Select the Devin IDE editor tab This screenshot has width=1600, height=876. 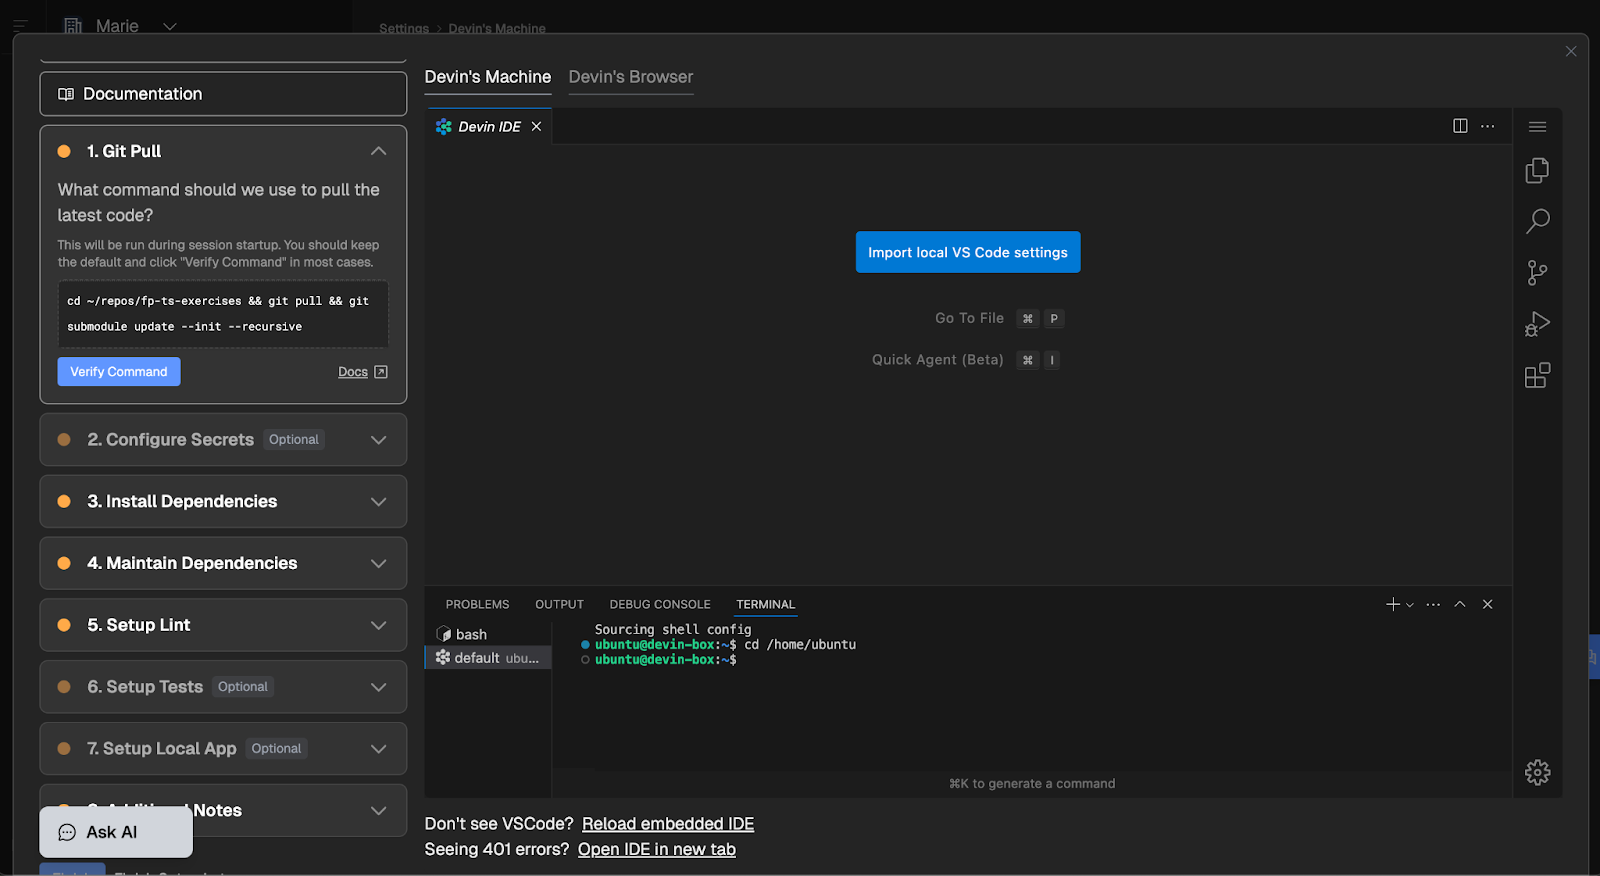pos(489,127)
